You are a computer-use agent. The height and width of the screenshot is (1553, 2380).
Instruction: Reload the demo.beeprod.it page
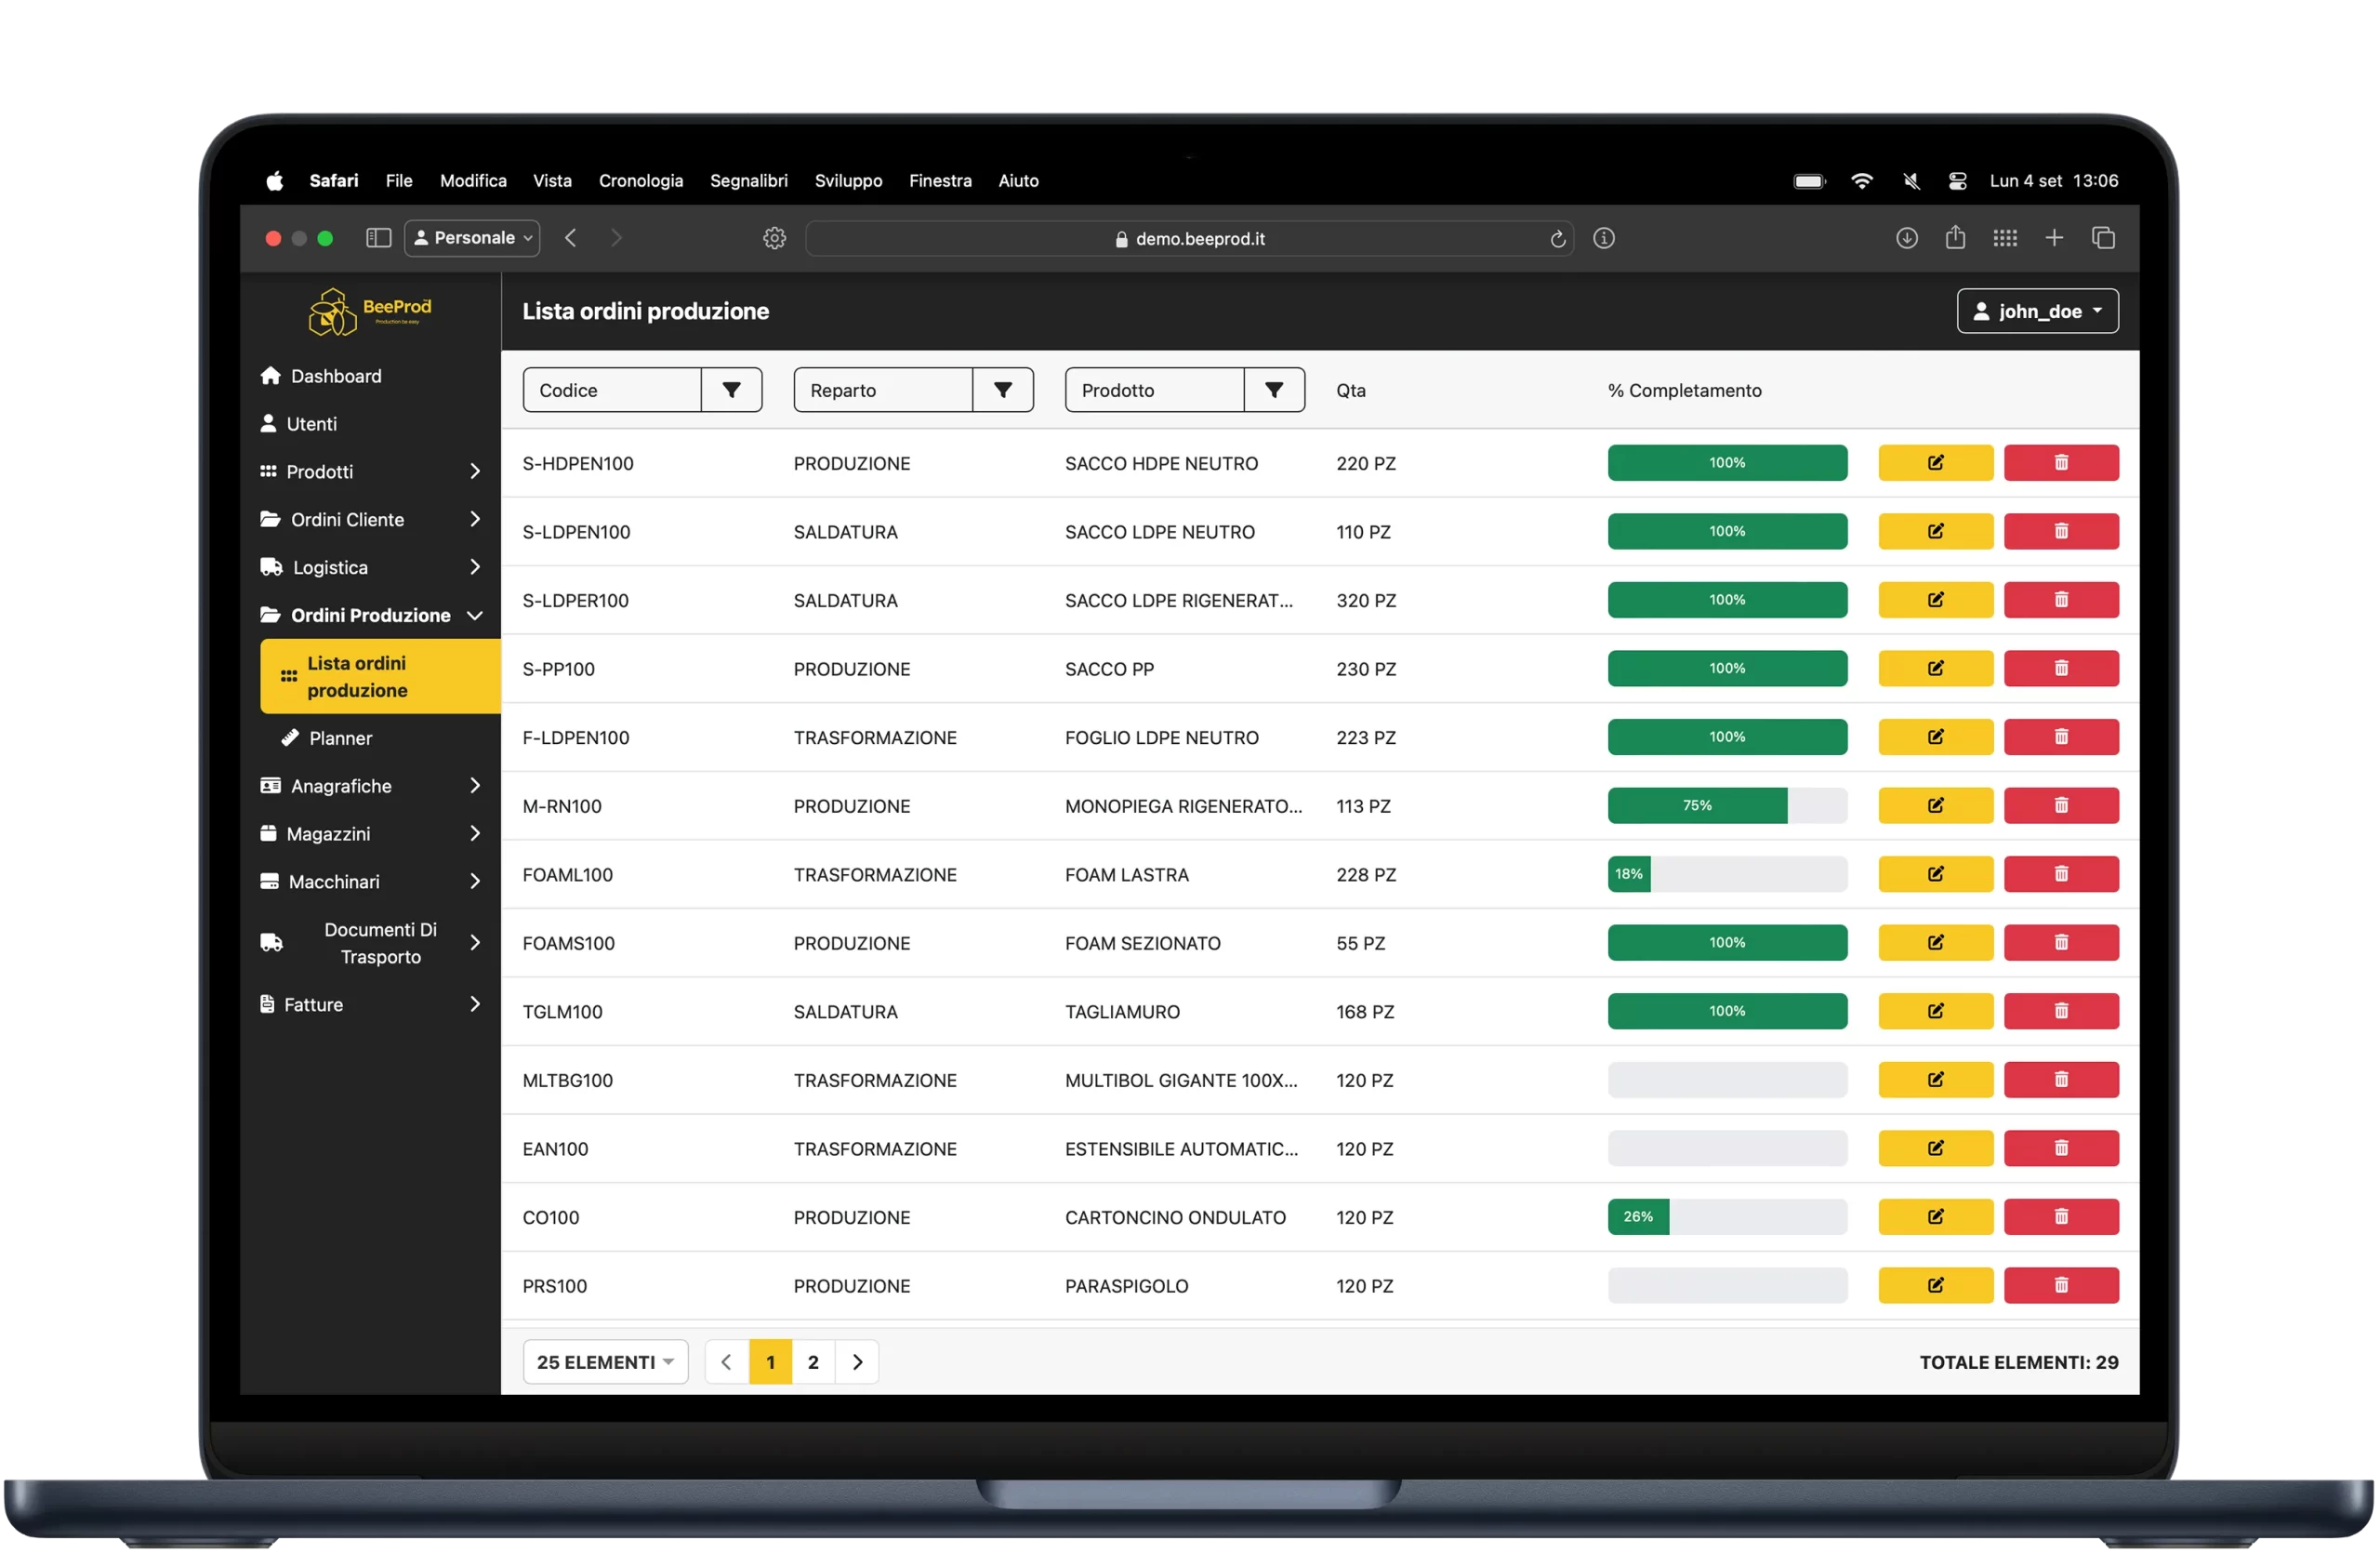[x=1557, y=239]
